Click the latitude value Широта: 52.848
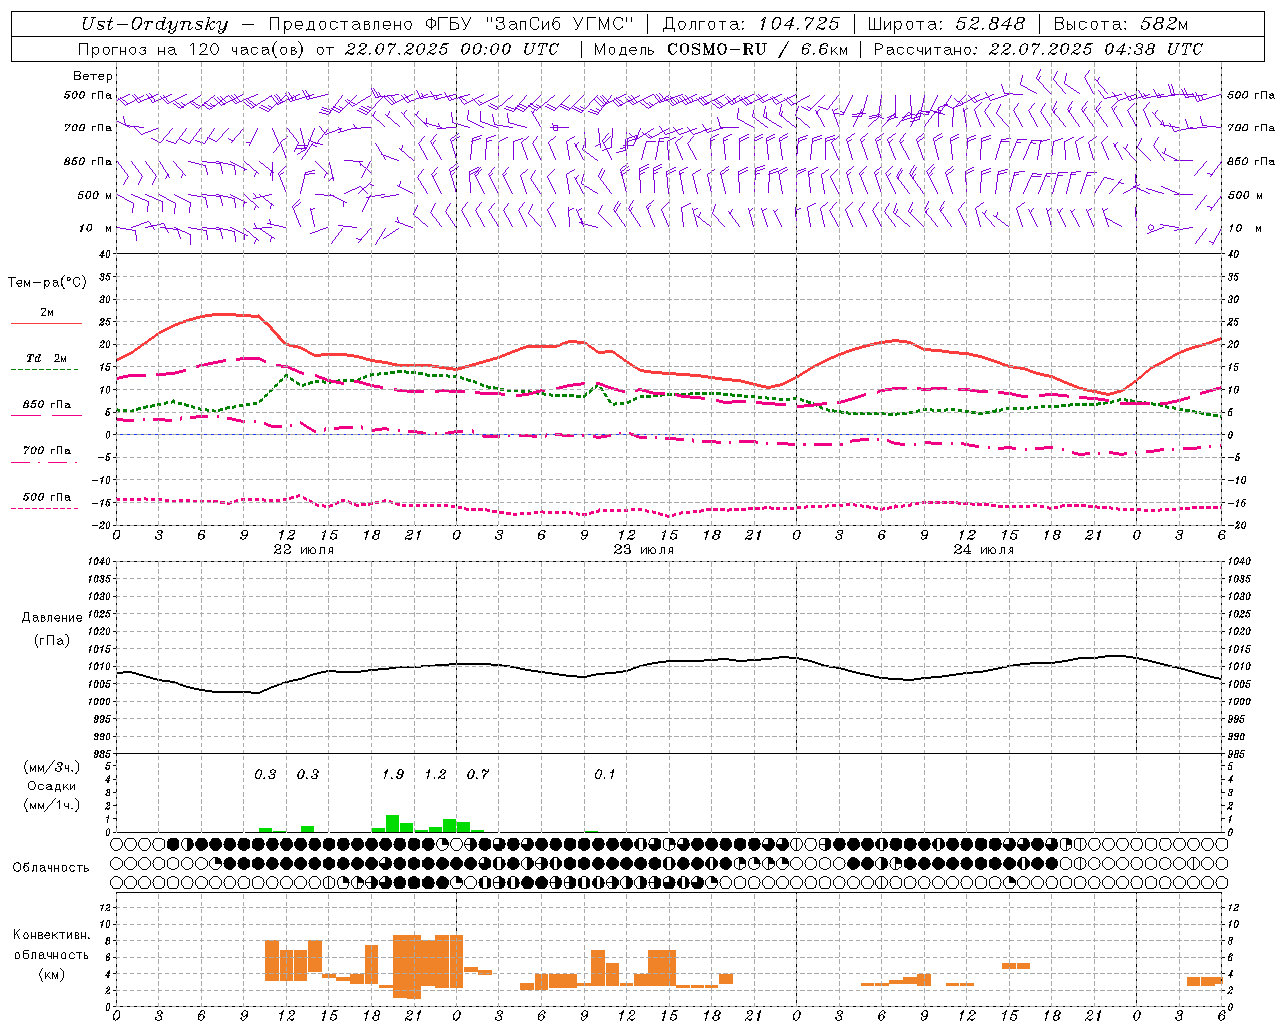The height and width of the screenshot is (1024, 1280). pos(946,24)
